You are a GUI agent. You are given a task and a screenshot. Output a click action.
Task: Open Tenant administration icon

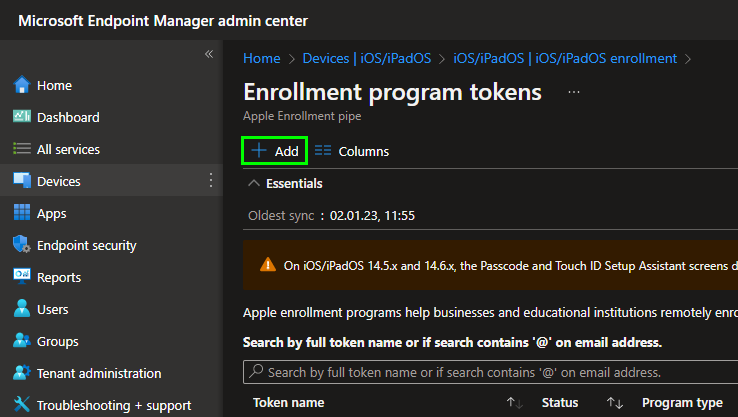click(x=22, y=374)
